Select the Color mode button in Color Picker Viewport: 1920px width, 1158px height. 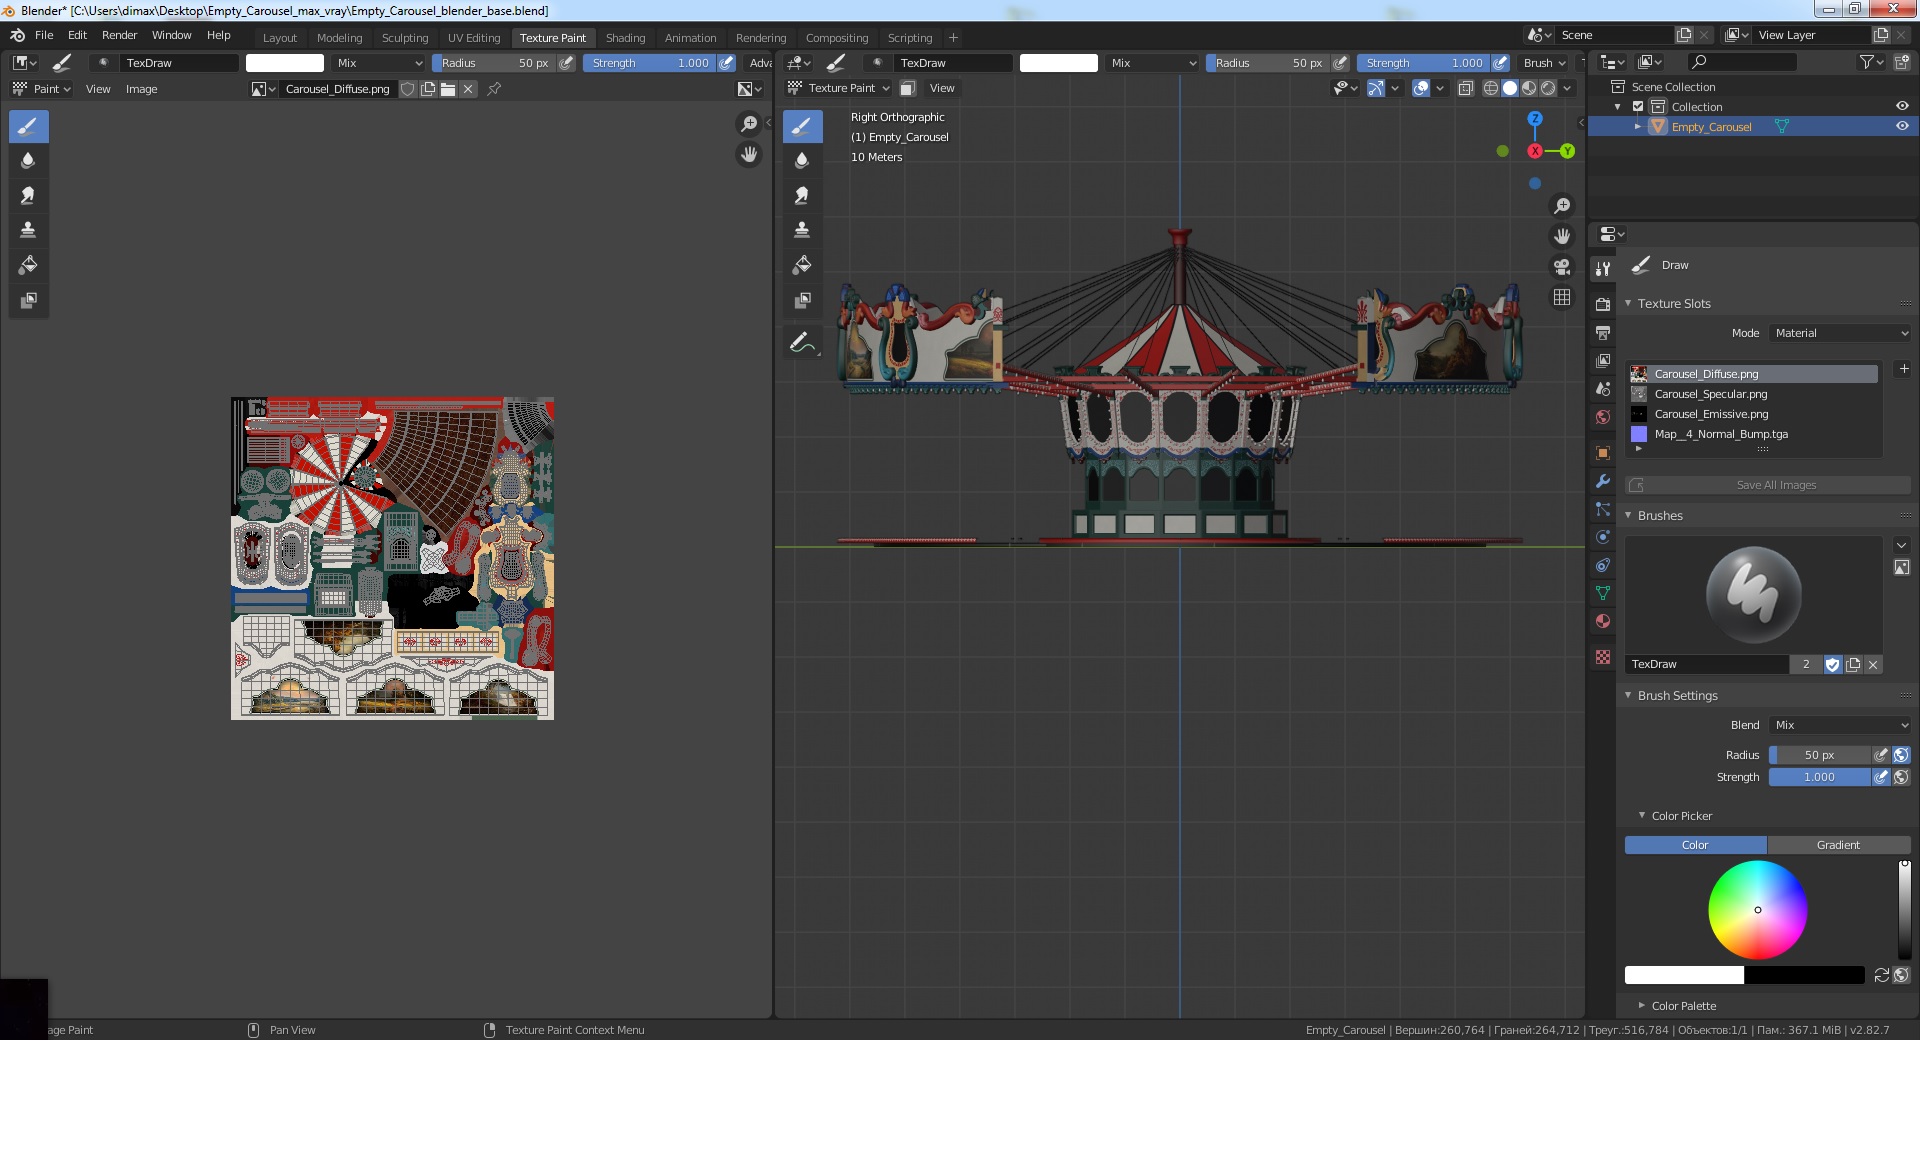1696,845
